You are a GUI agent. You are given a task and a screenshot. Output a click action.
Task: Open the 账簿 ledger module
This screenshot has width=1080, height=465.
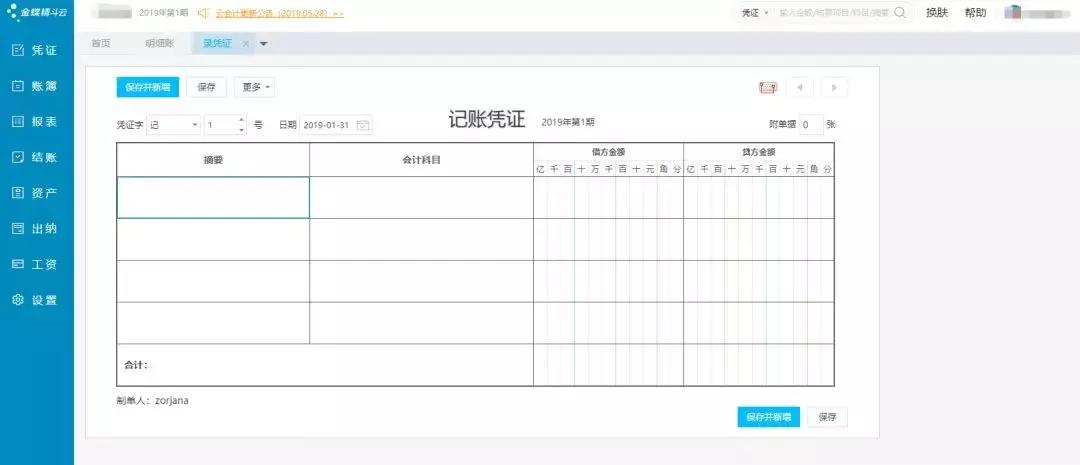point(35,86)
